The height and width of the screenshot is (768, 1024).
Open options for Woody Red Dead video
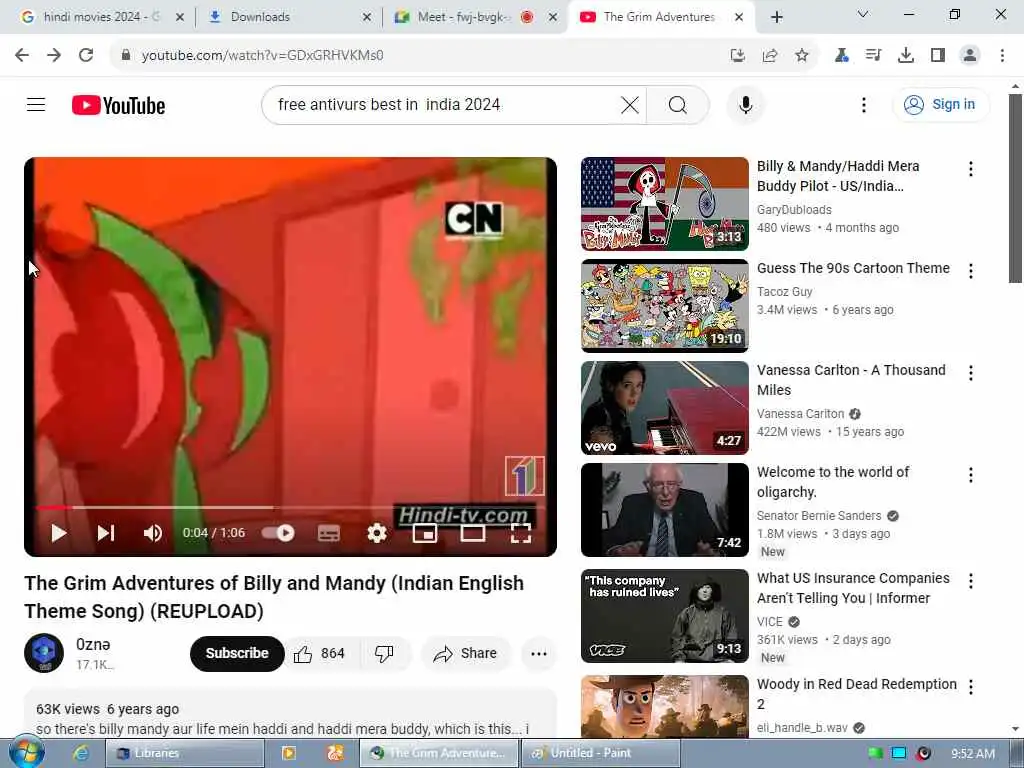971,686
